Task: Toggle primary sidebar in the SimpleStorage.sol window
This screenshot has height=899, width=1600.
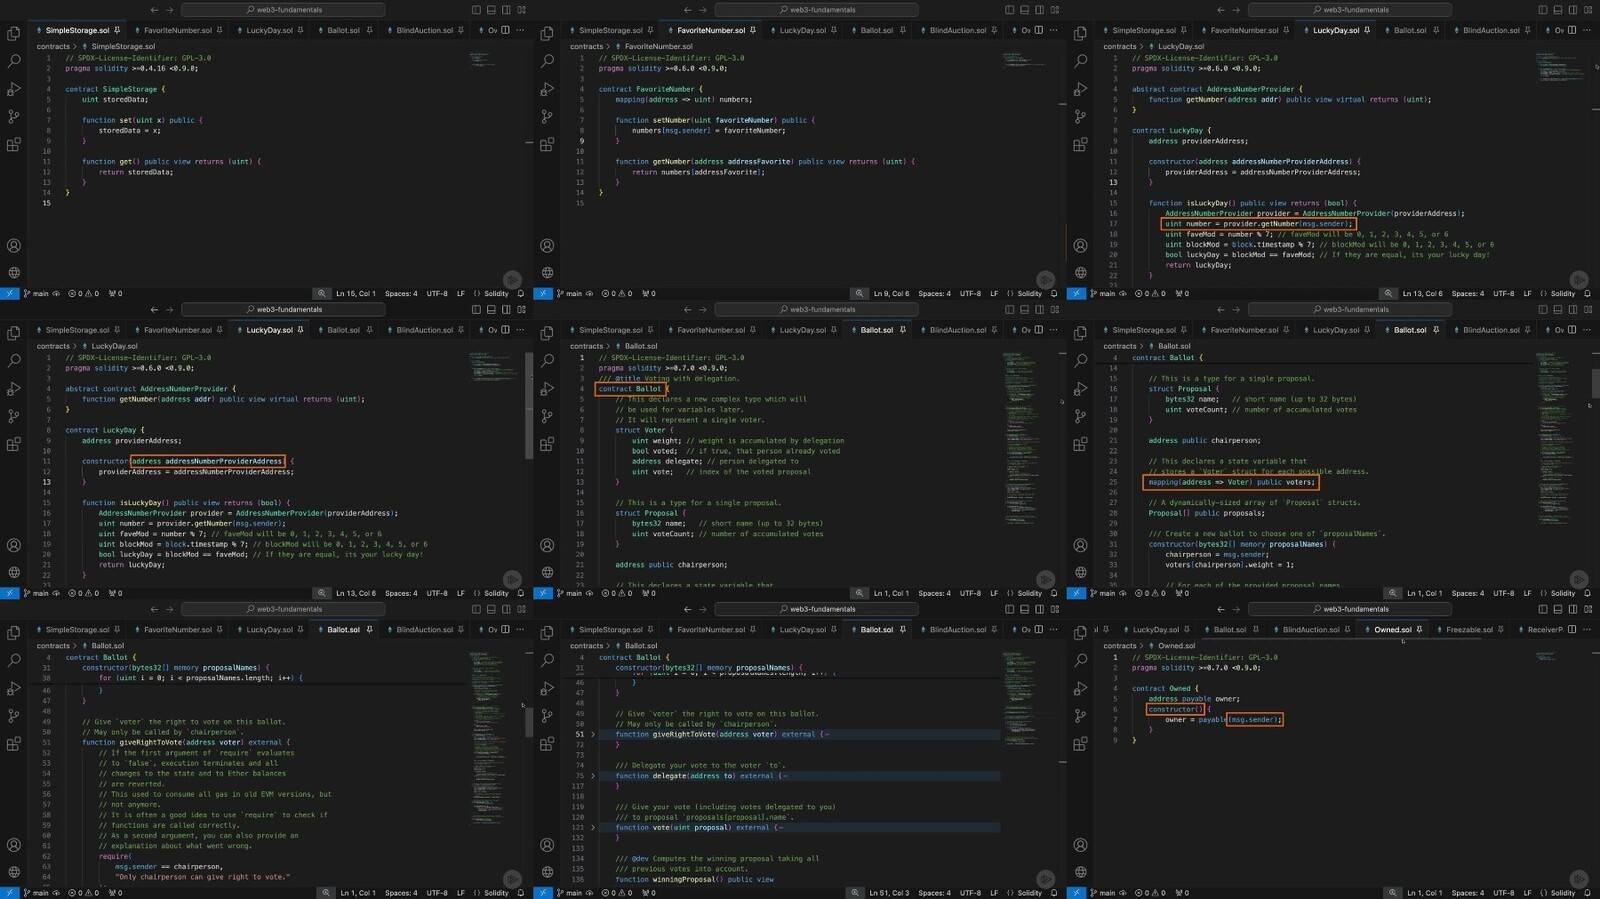Action: click(x=476, y=10)
